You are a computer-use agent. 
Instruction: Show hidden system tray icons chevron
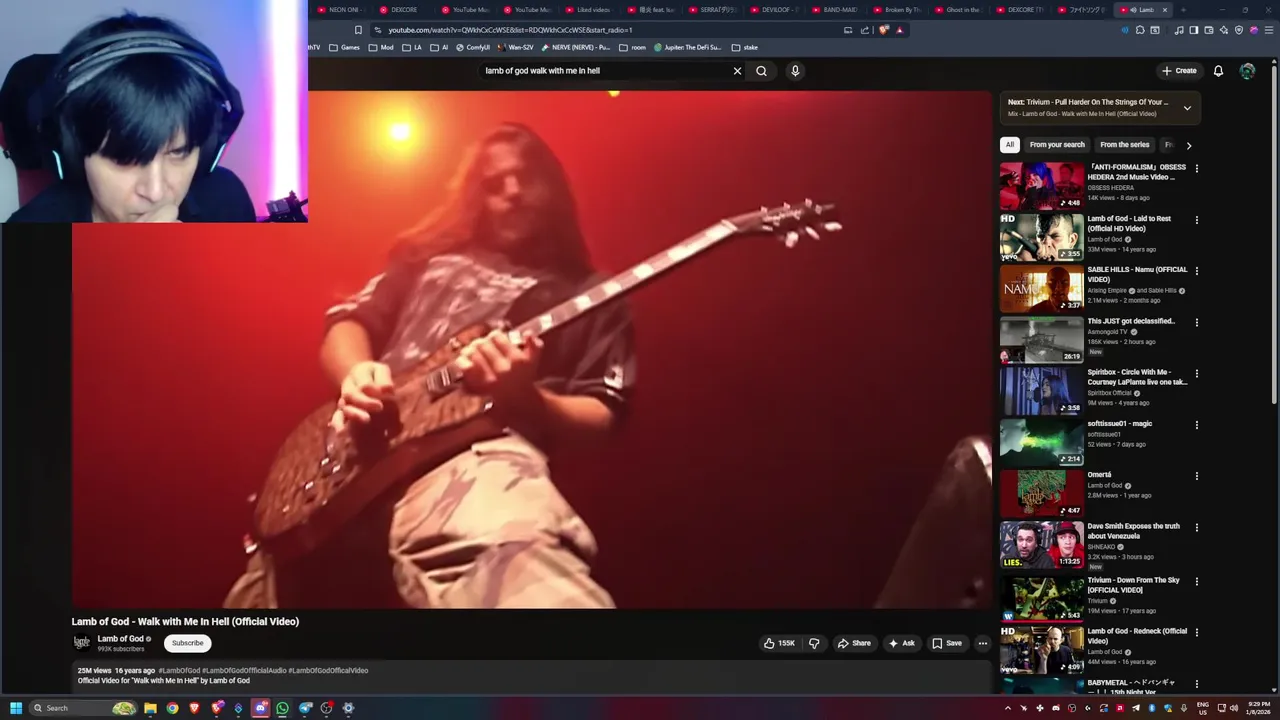pos(1007,708)
